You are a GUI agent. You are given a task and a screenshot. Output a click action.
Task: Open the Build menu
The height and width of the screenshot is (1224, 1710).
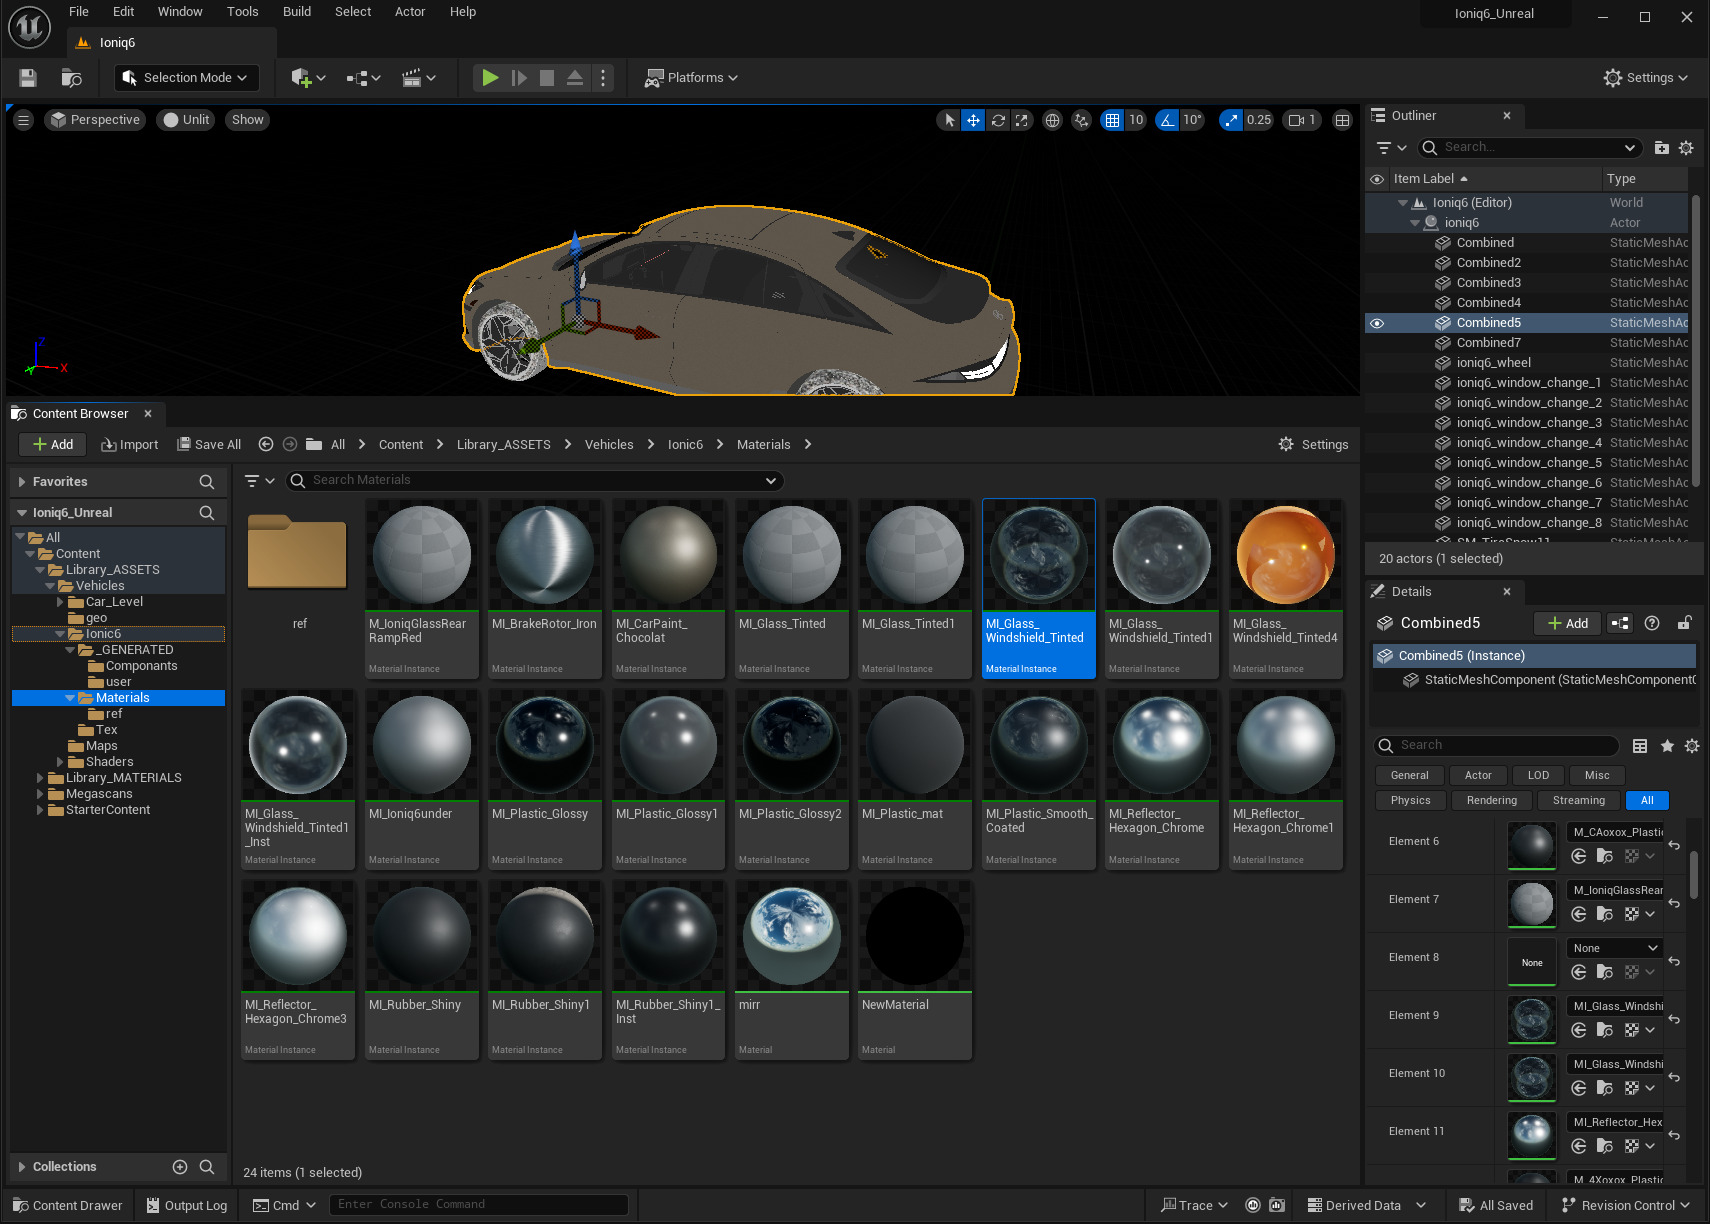(297, 12)
